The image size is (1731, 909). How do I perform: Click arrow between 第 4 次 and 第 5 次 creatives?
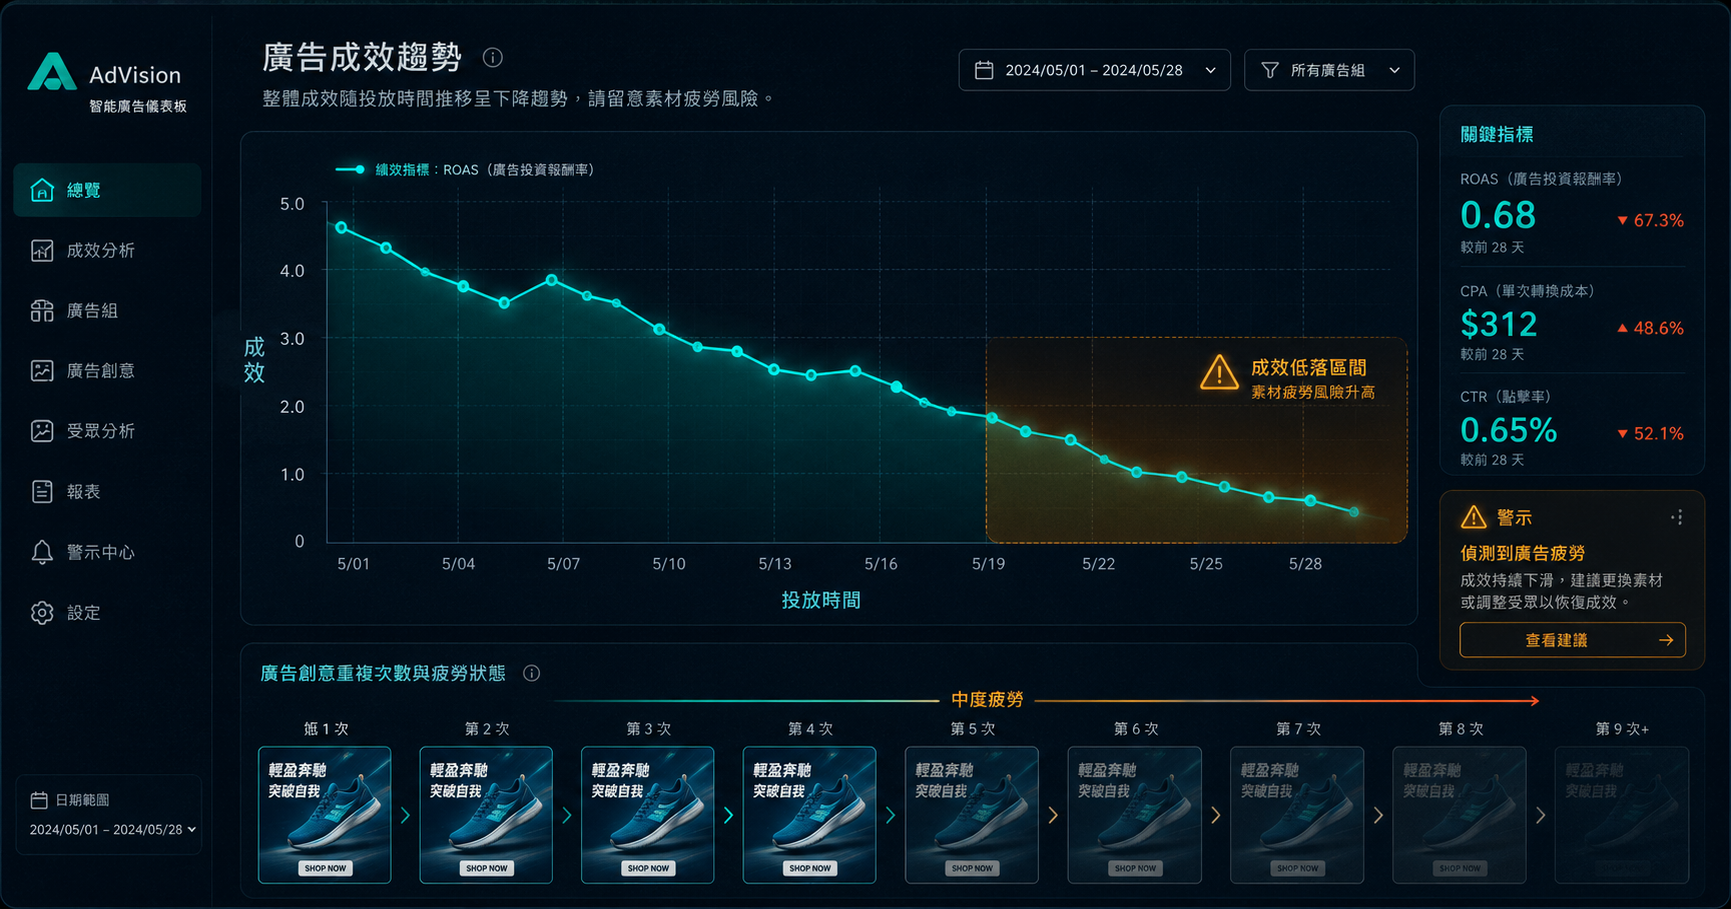[890, 815]
